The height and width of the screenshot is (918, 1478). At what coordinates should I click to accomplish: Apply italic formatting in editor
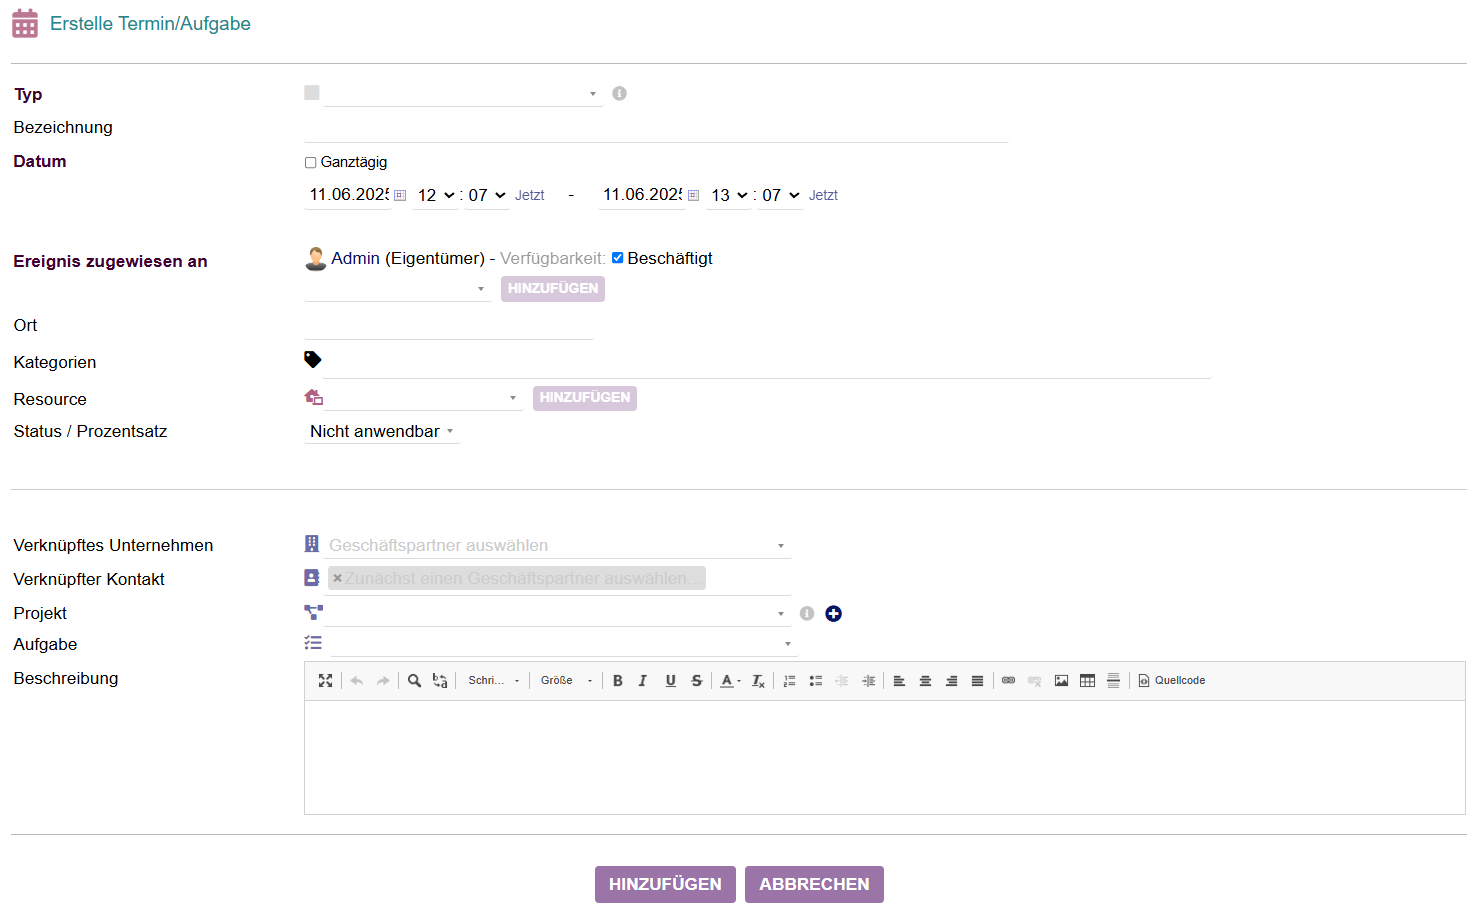(643, 681)
